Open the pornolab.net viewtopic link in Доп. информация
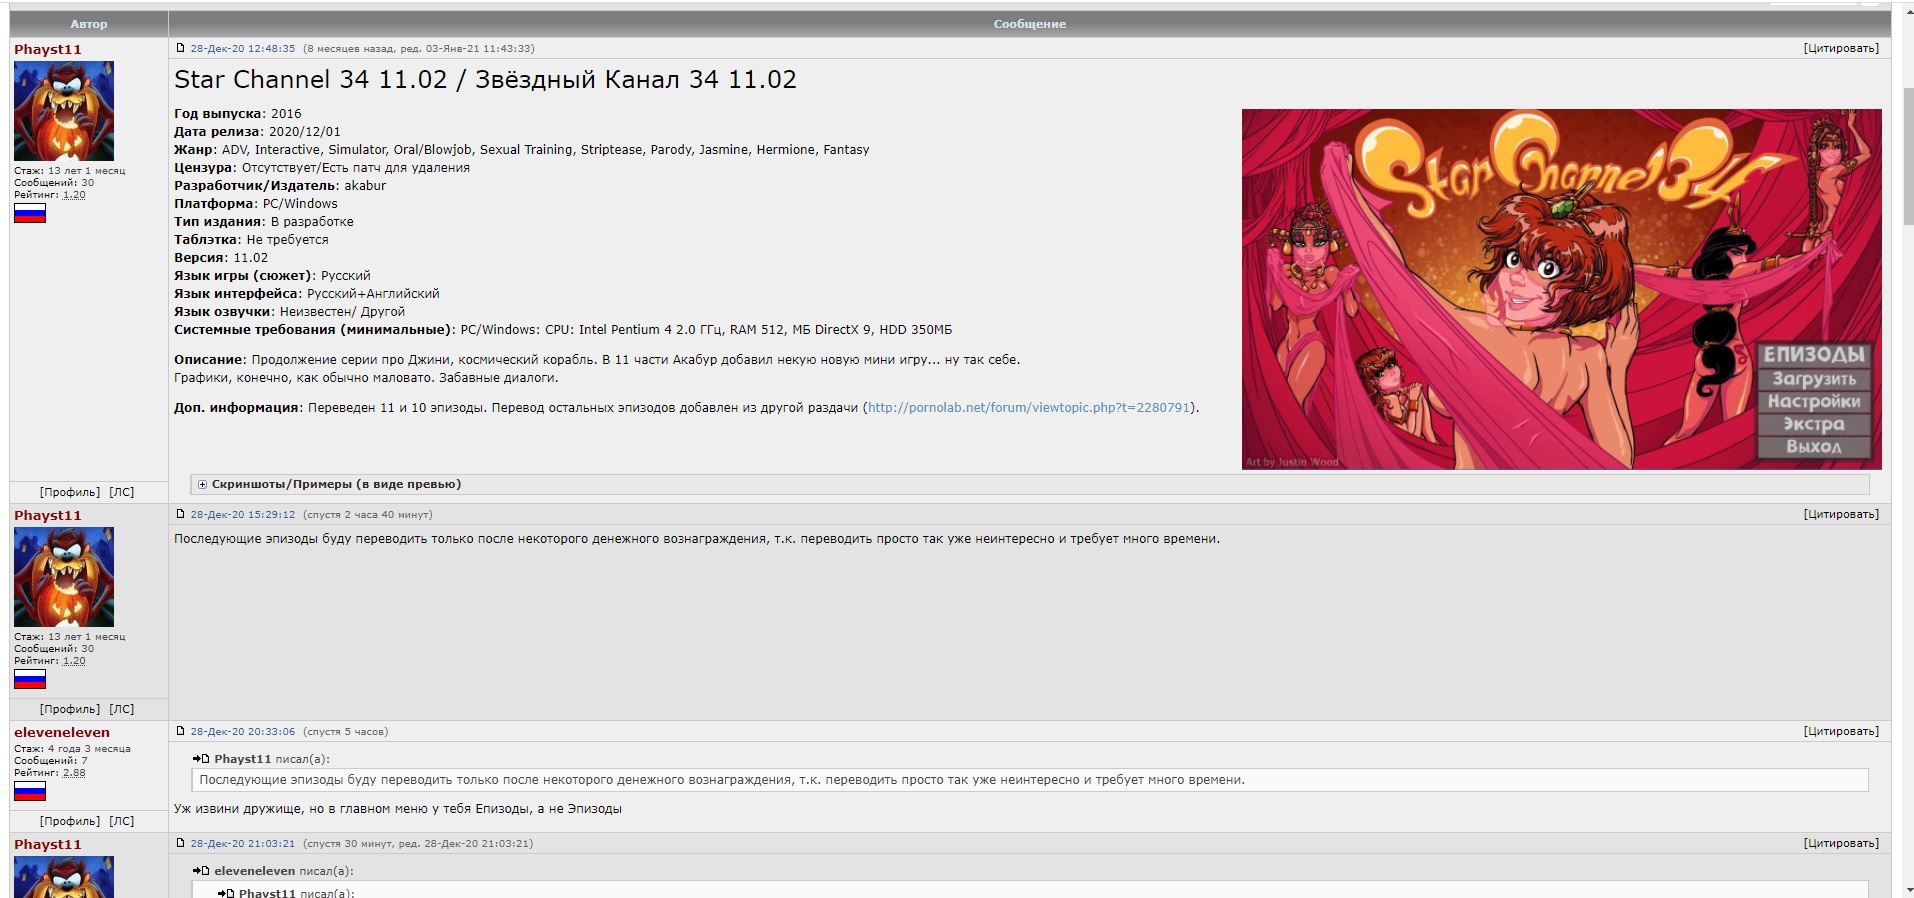This screenshot has height=898, width=1914. click(1029, 408)
